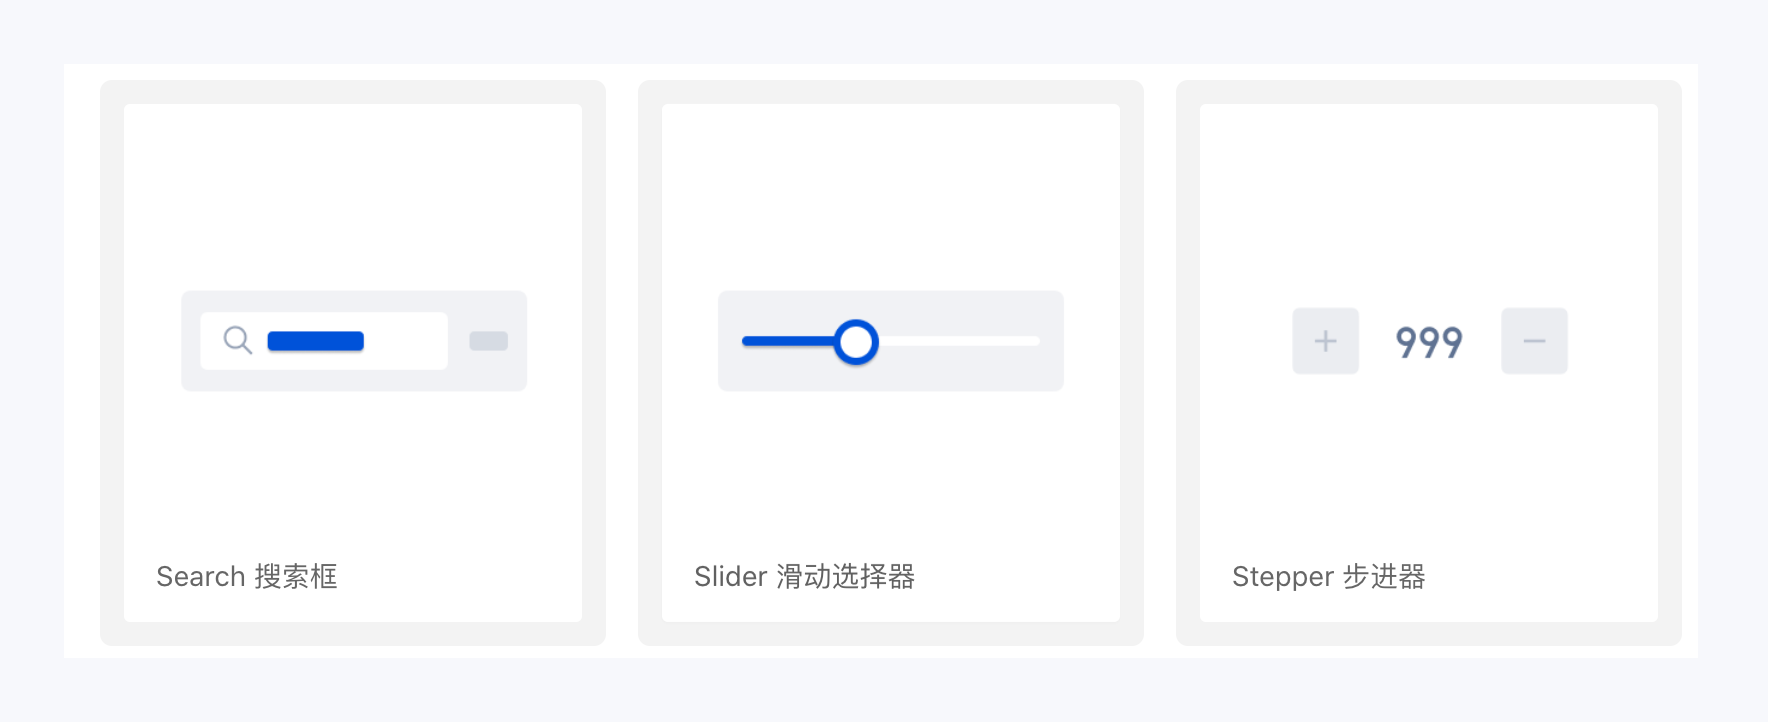1768x722 pixels.
Task: Click the Chinese text 滑动选择器
Action: (846, 577)
